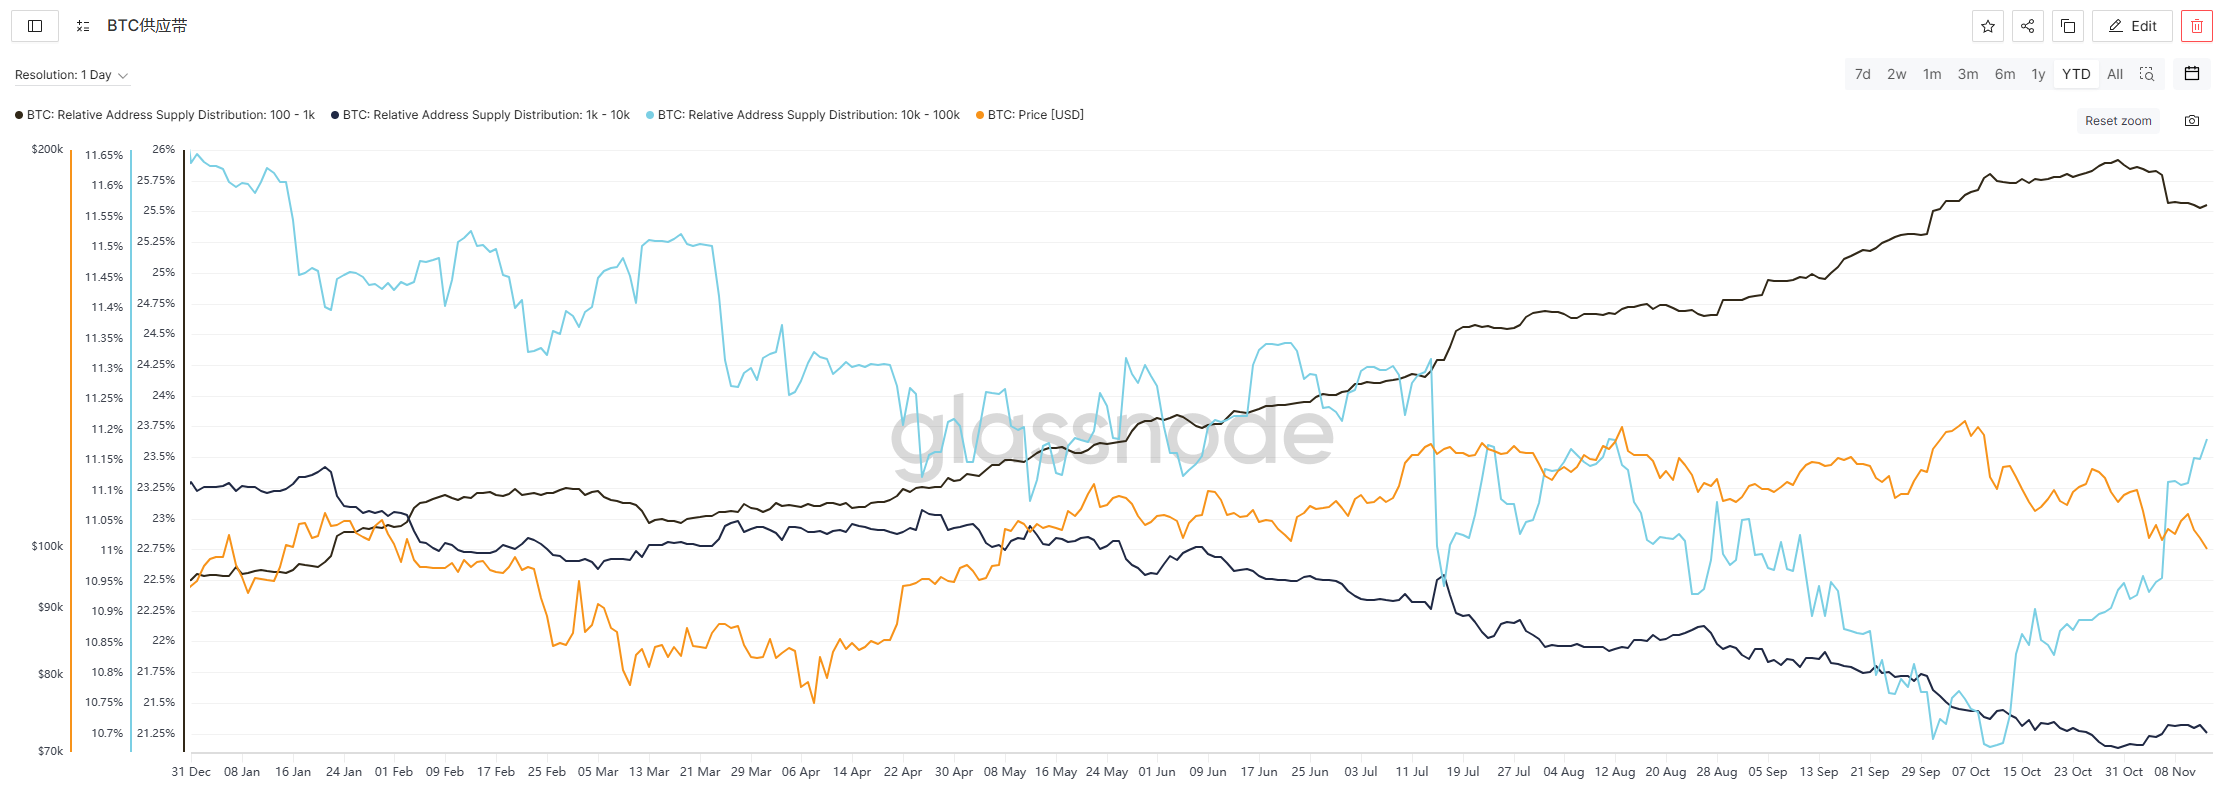Hide the 1k - 10k supply distribution series

point(486,115)
